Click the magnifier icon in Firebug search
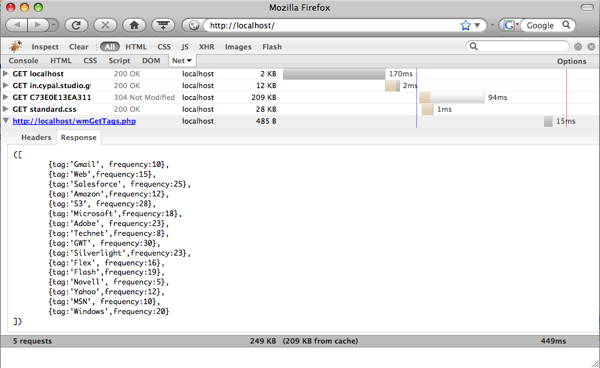Viewport: 600px width, 368px height. (473, 46)
